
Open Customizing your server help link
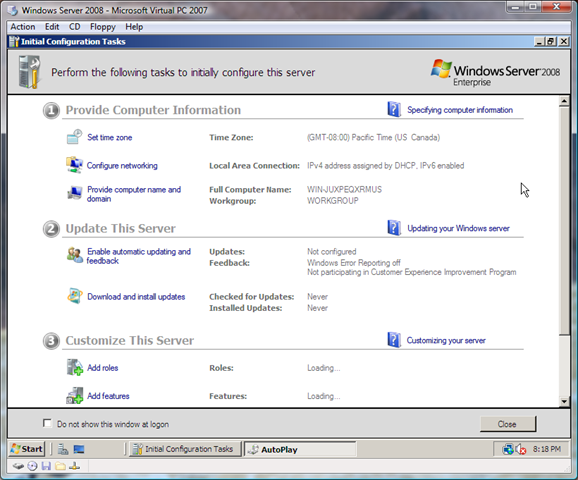(446, 340)
